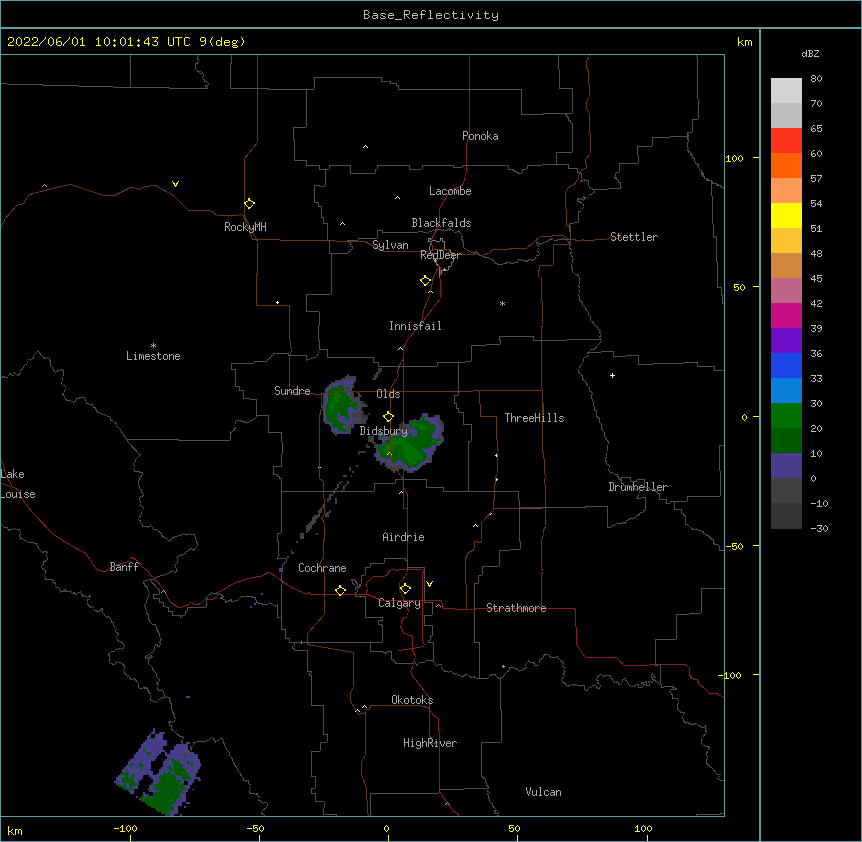Click the Stettler city label
Viewport: 862px width, 842px height.
click(634, 237)
